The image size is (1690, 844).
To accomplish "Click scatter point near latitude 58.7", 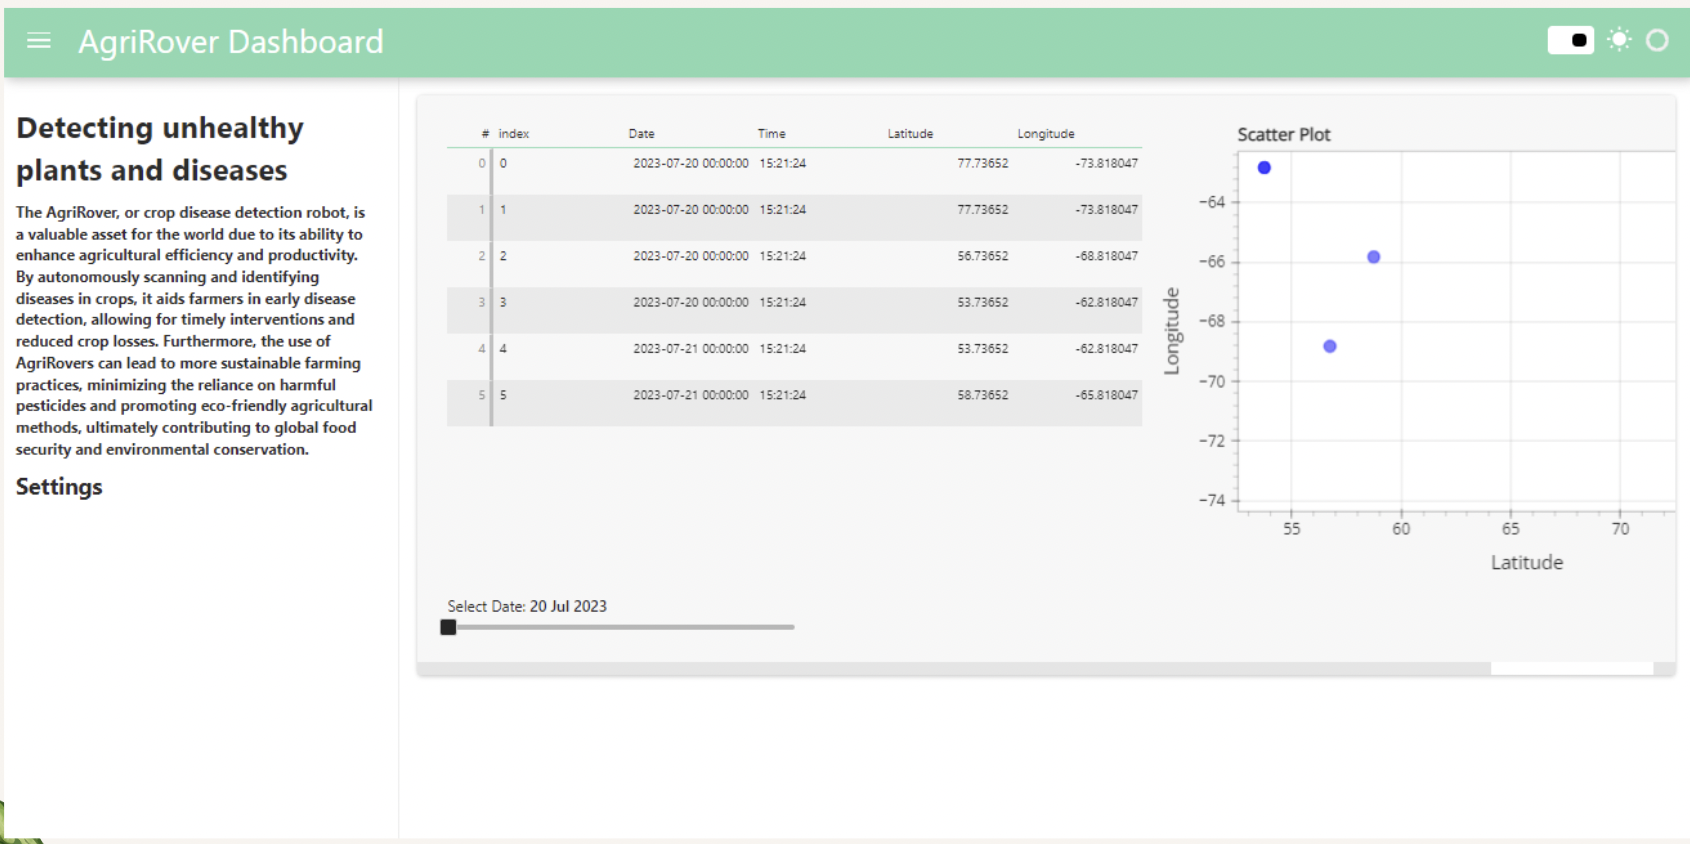I will pyautogui.click(x=1373, y=257).
